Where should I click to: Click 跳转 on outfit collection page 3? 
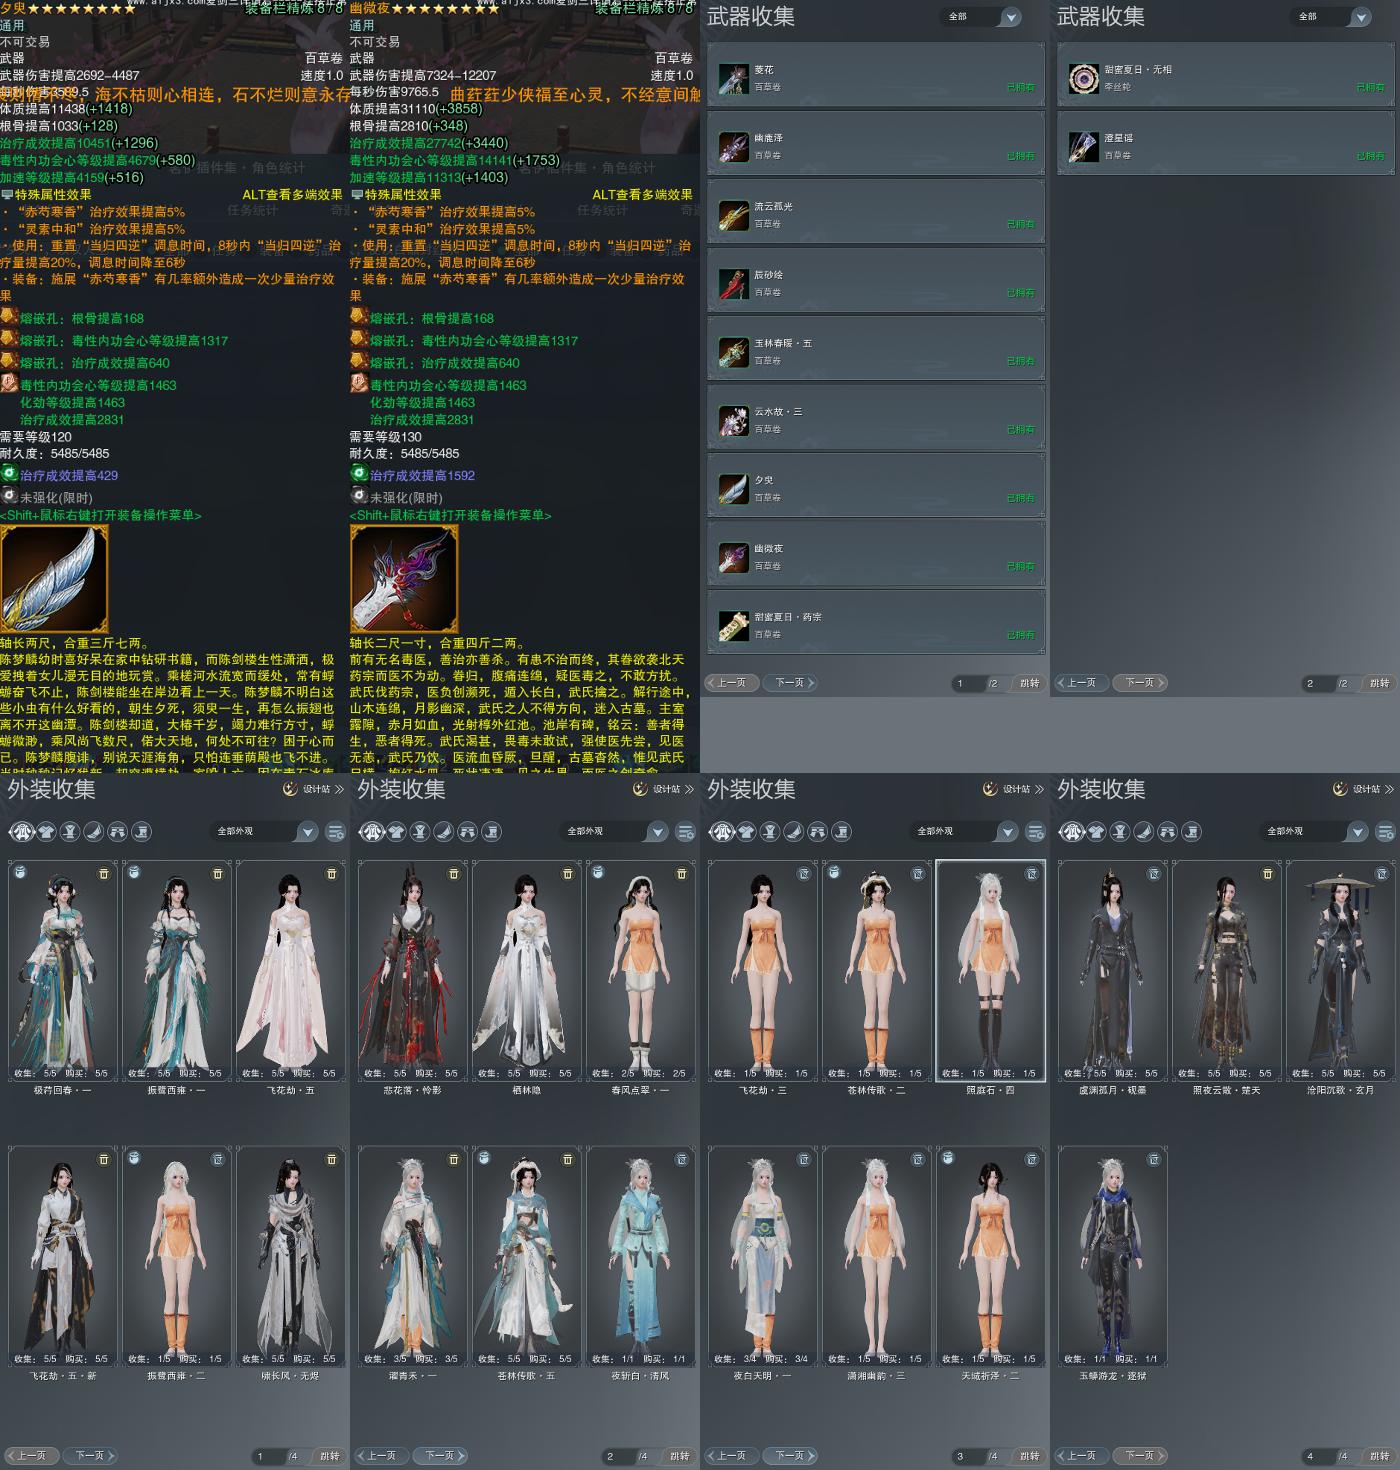point(1029,1456)
